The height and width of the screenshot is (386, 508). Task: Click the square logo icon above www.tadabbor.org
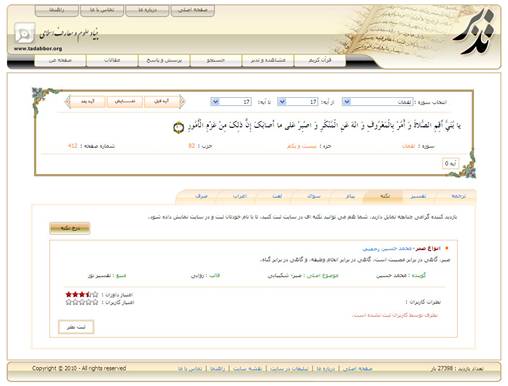pyautogui.click(x=24, y=33)
